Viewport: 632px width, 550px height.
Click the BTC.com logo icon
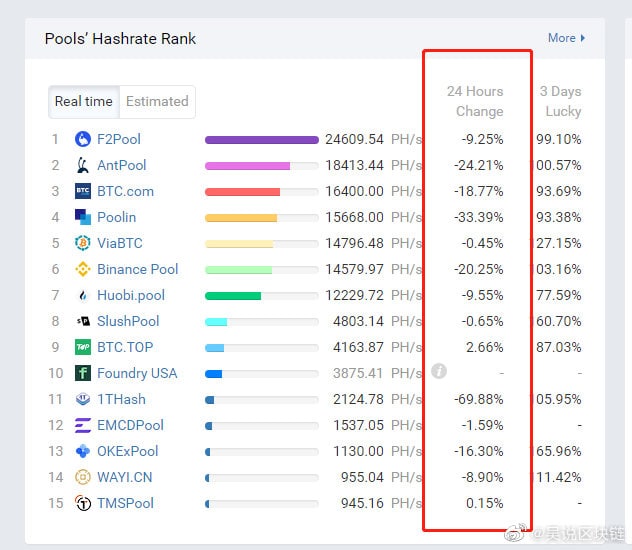(83, 191)
